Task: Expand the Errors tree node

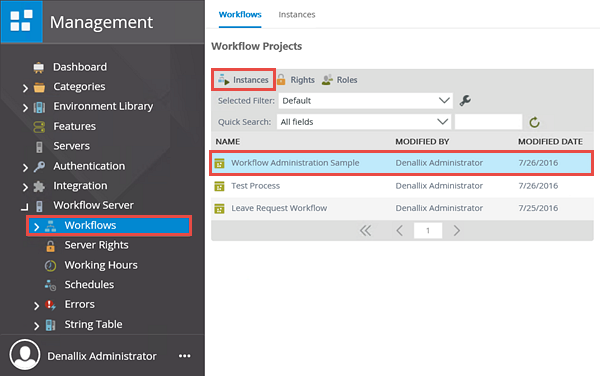Action: (36, 306)
